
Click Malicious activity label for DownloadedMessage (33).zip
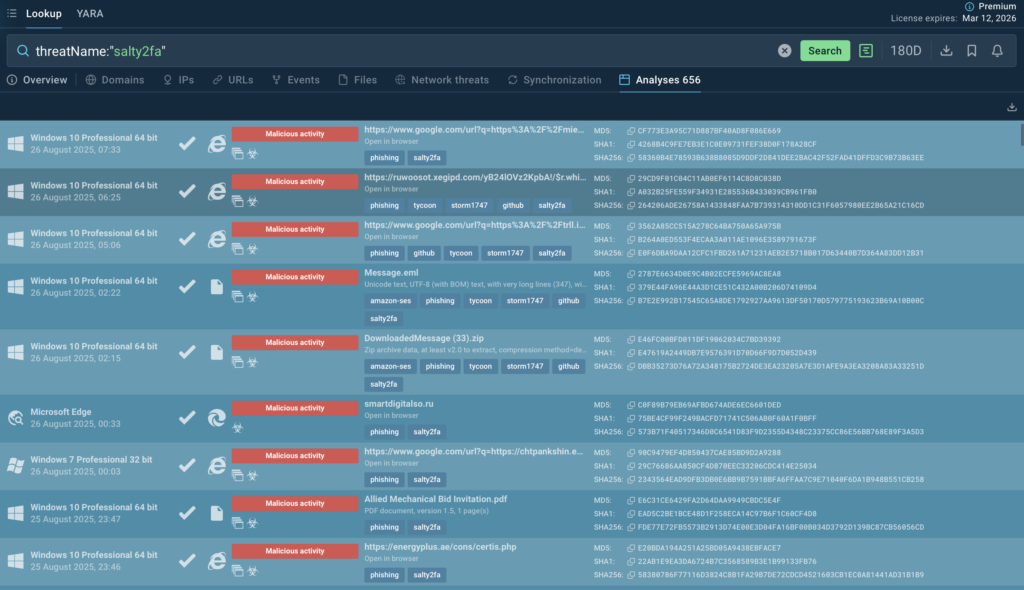click(297, 343)
